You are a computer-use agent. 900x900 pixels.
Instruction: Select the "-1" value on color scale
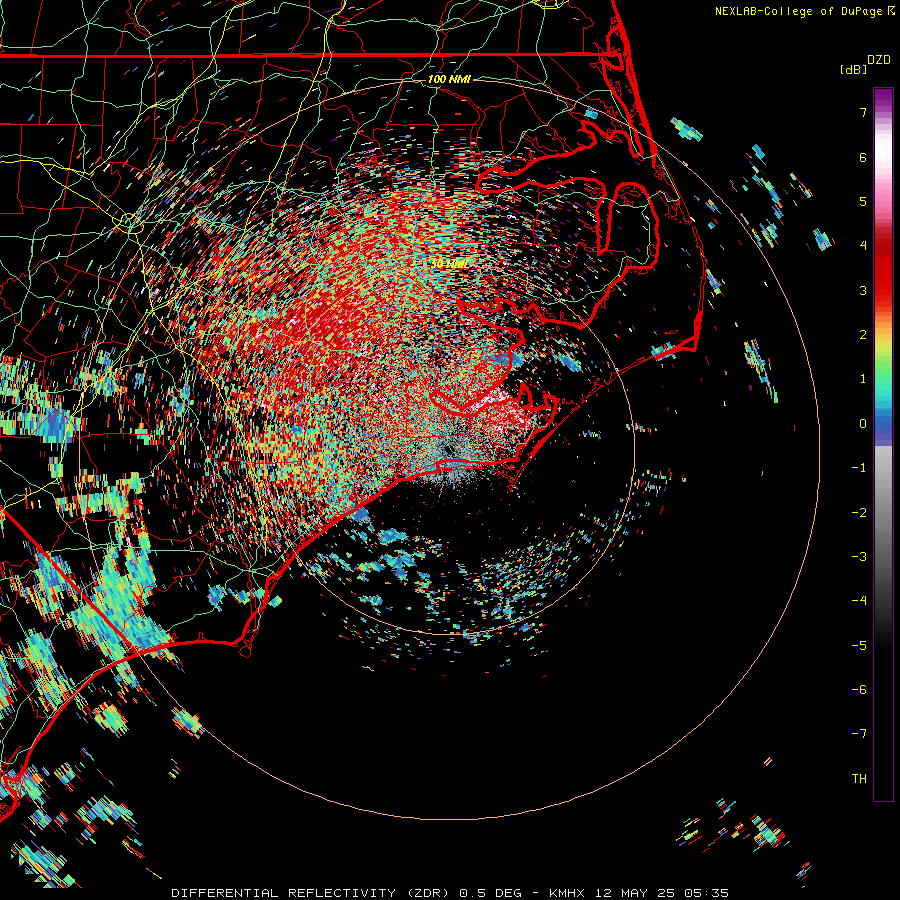[859, 468]
